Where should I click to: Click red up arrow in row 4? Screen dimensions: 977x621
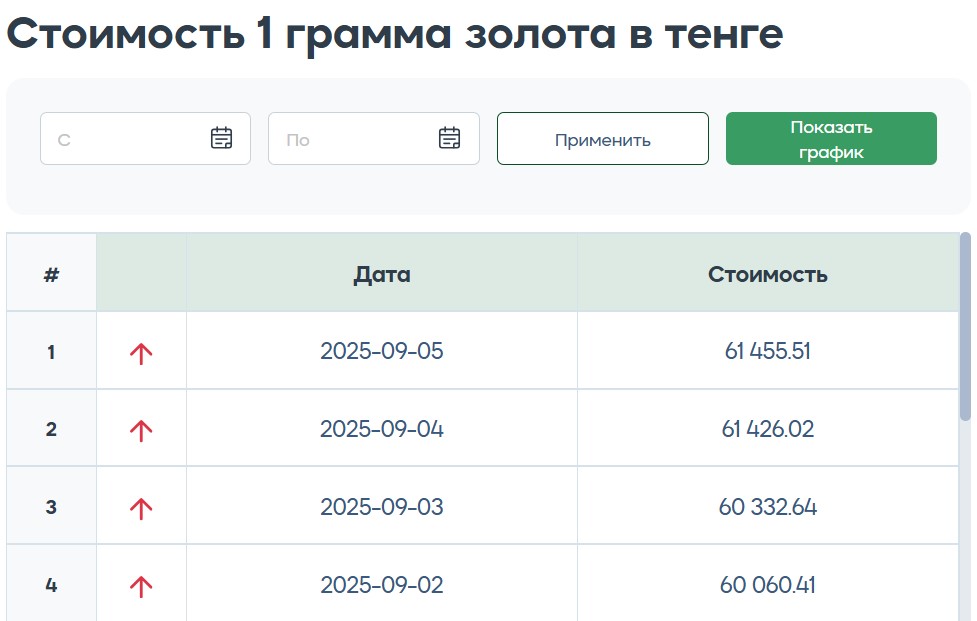click(x=141, y=586)
